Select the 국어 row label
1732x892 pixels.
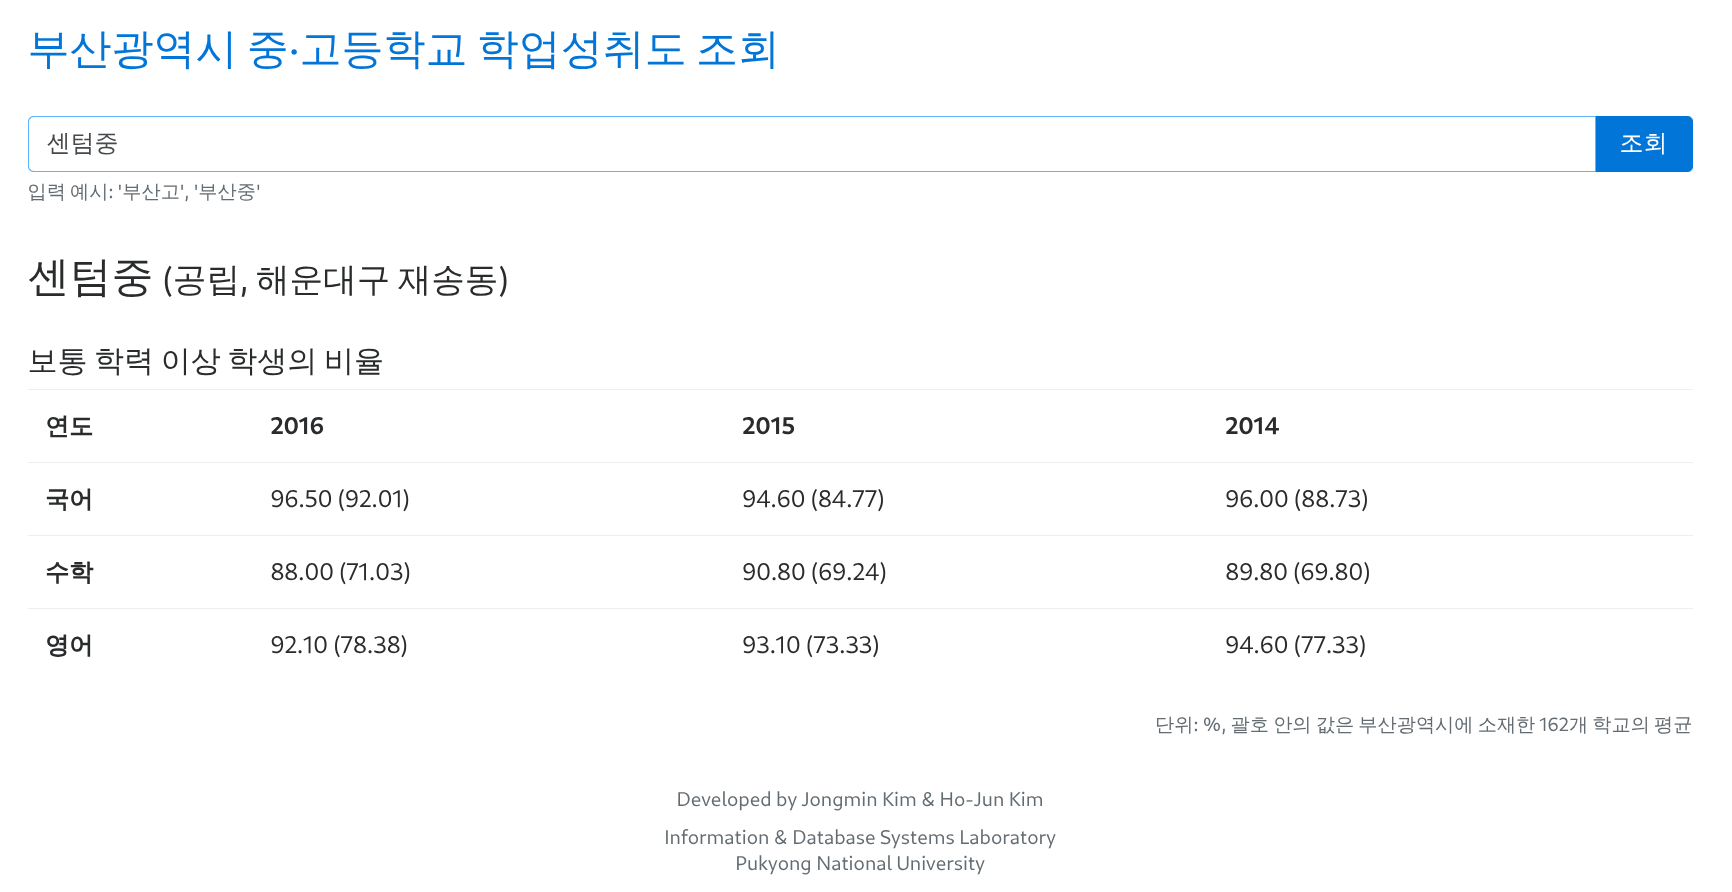click(69, 499)
